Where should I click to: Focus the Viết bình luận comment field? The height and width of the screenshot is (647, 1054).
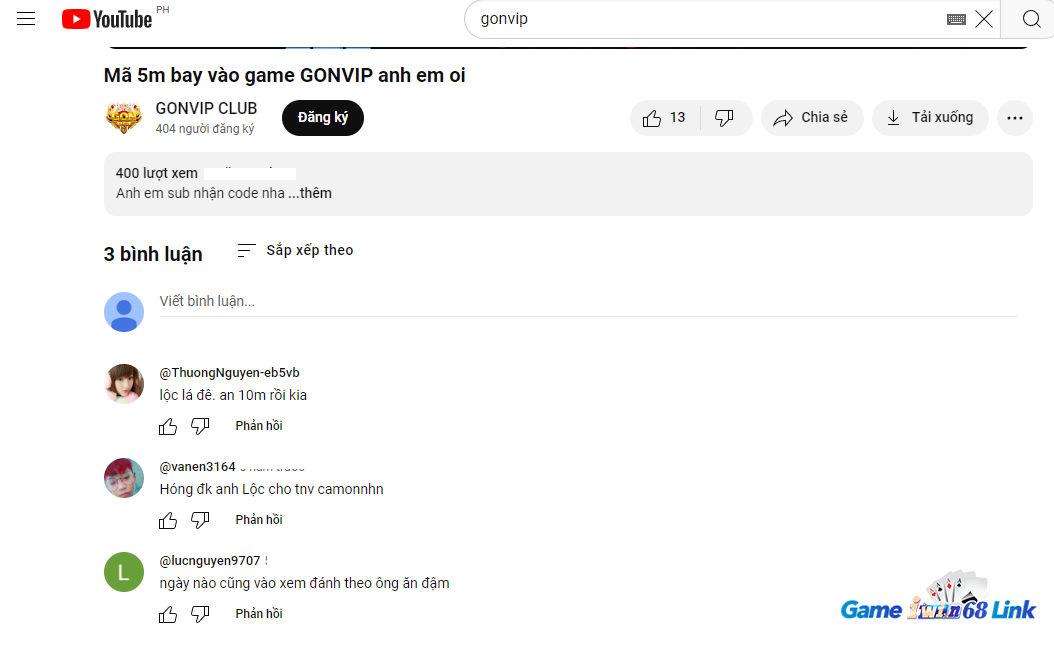tap(586, 301)
